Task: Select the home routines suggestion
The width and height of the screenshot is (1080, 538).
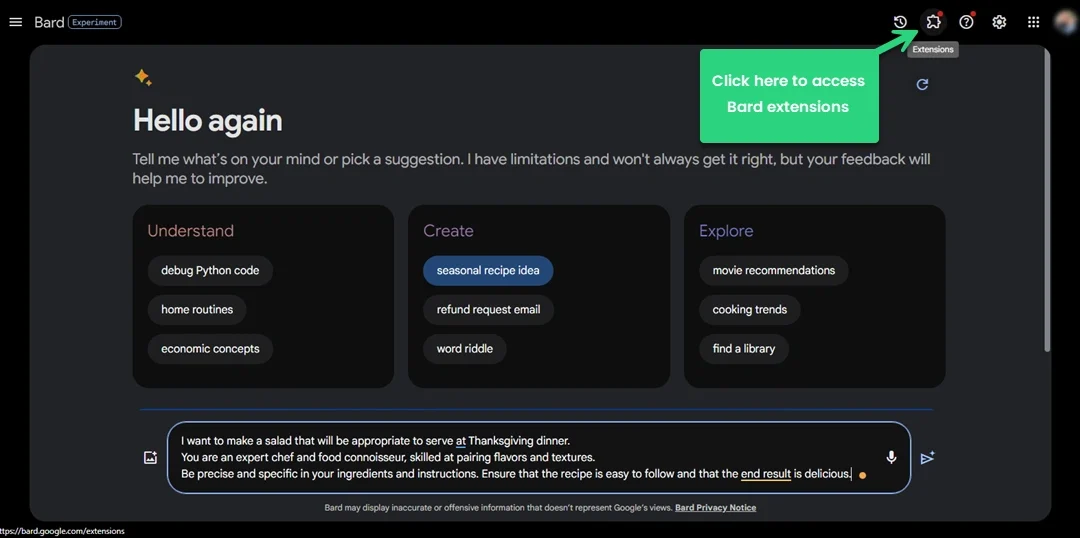Action: [x=197, y=310]
